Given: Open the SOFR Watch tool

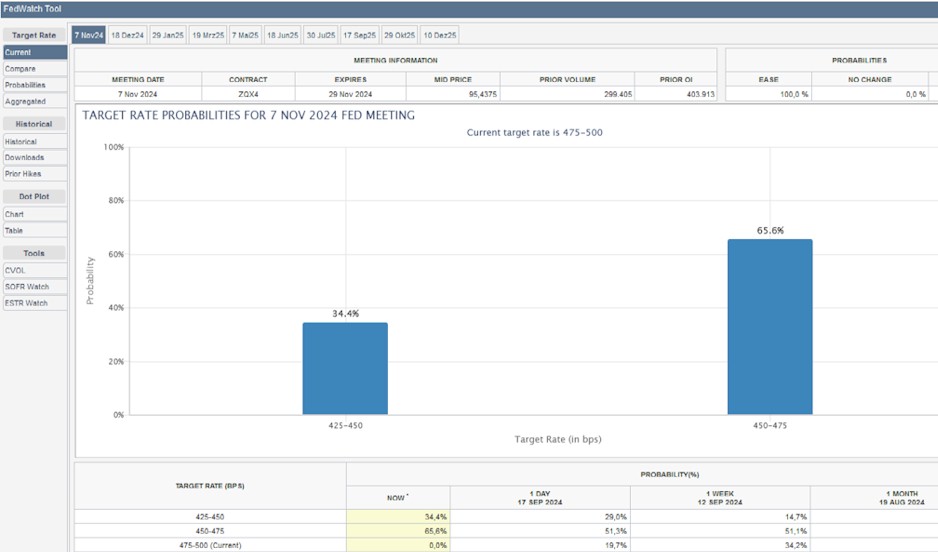Looking at the screenshot, I should coord(35,286).
